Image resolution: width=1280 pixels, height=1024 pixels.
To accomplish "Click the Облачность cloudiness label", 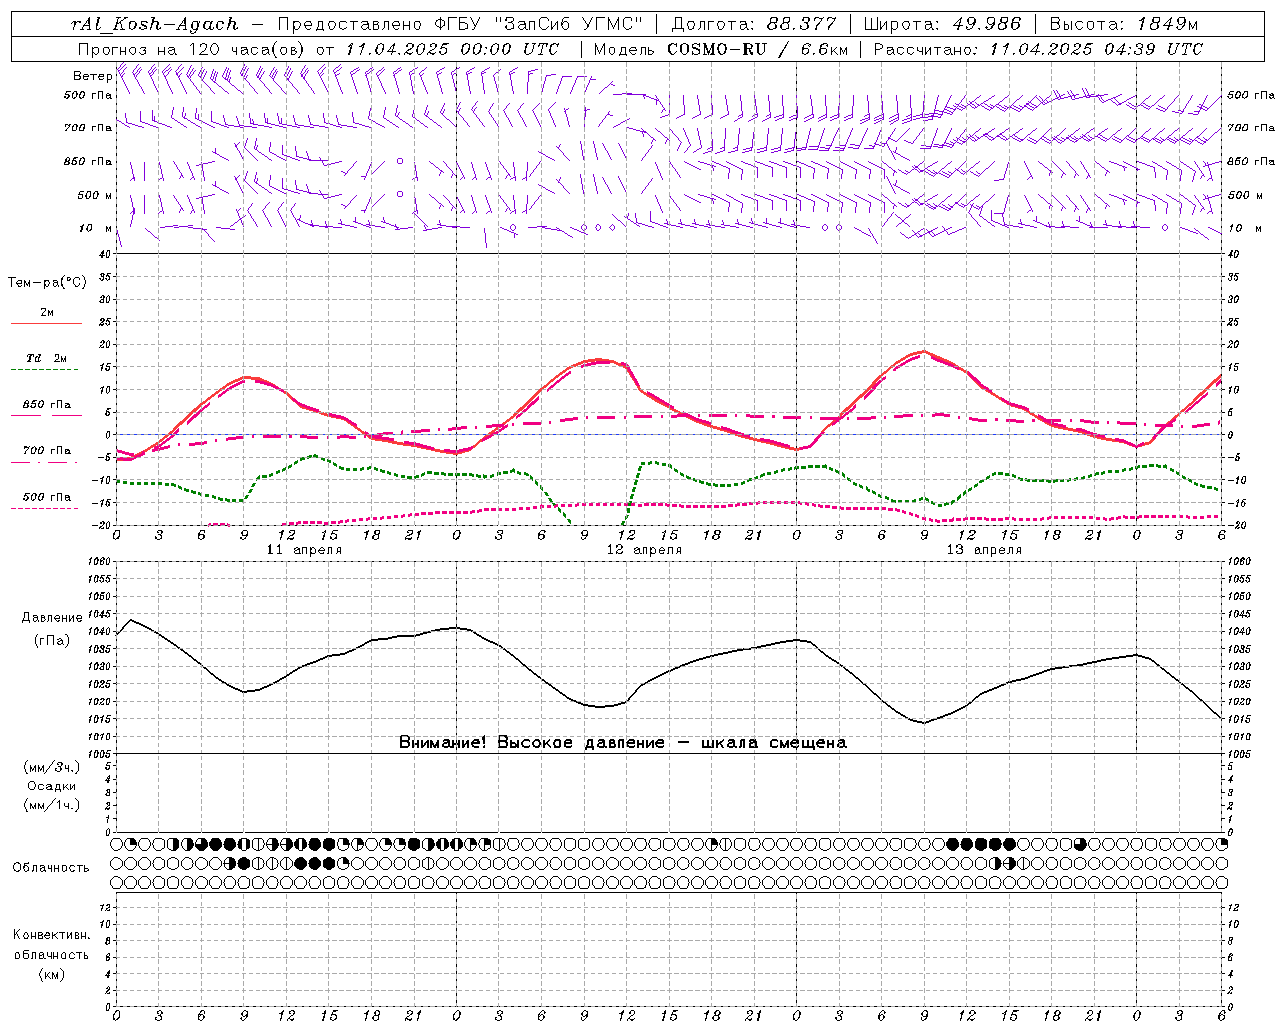I will [x=51, y=868].
